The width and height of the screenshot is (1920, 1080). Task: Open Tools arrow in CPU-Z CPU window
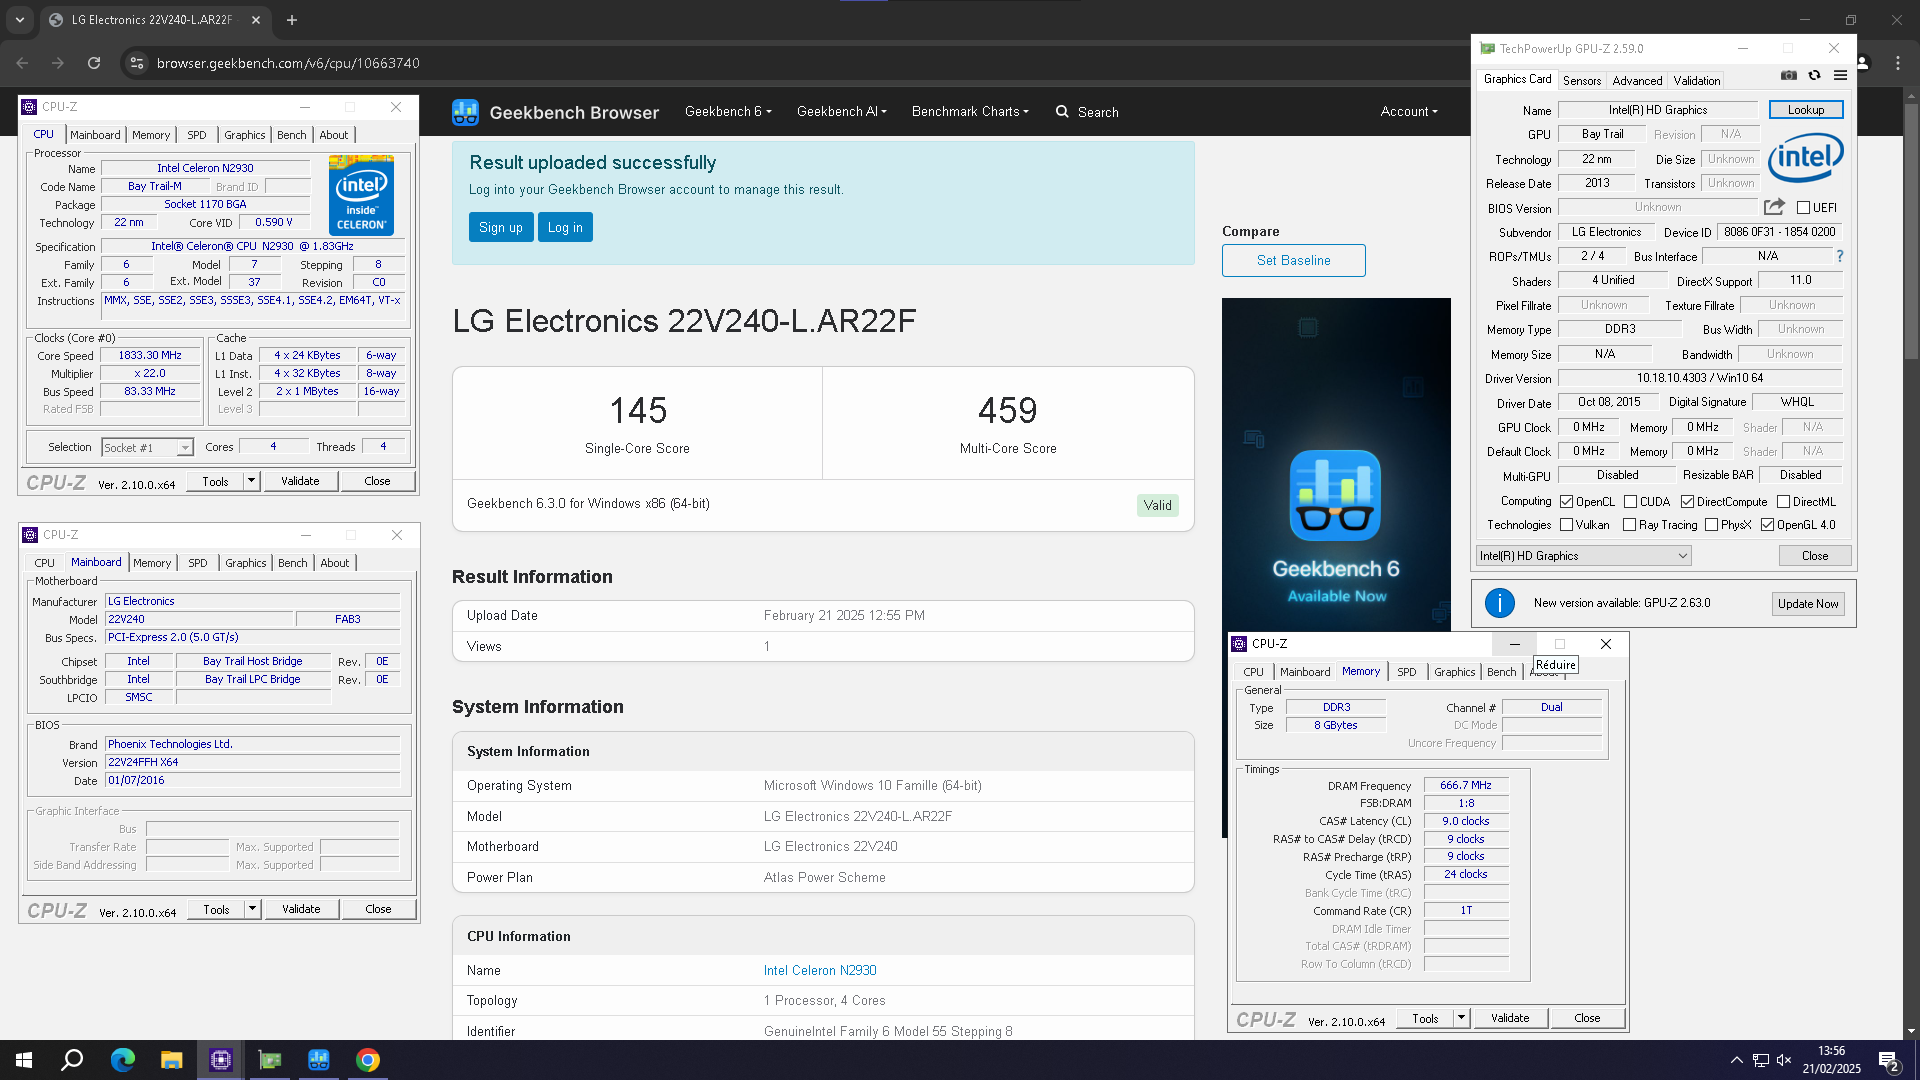pyautogui.click(x=251, y=481)
